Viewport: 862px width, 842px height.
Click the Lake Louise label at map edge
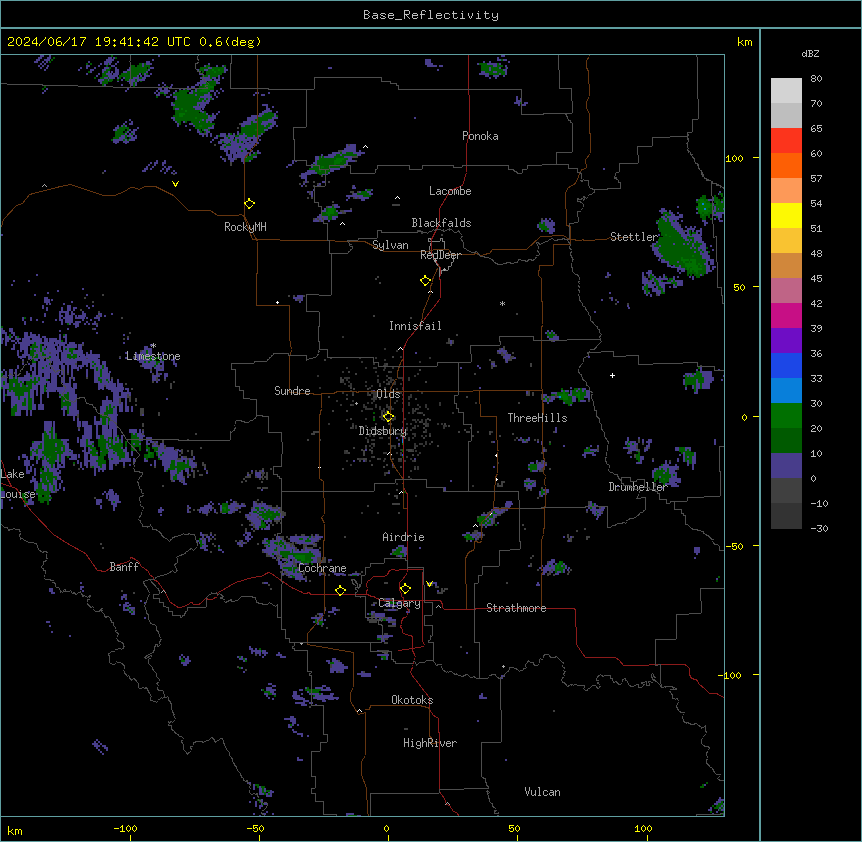[16, 484]
